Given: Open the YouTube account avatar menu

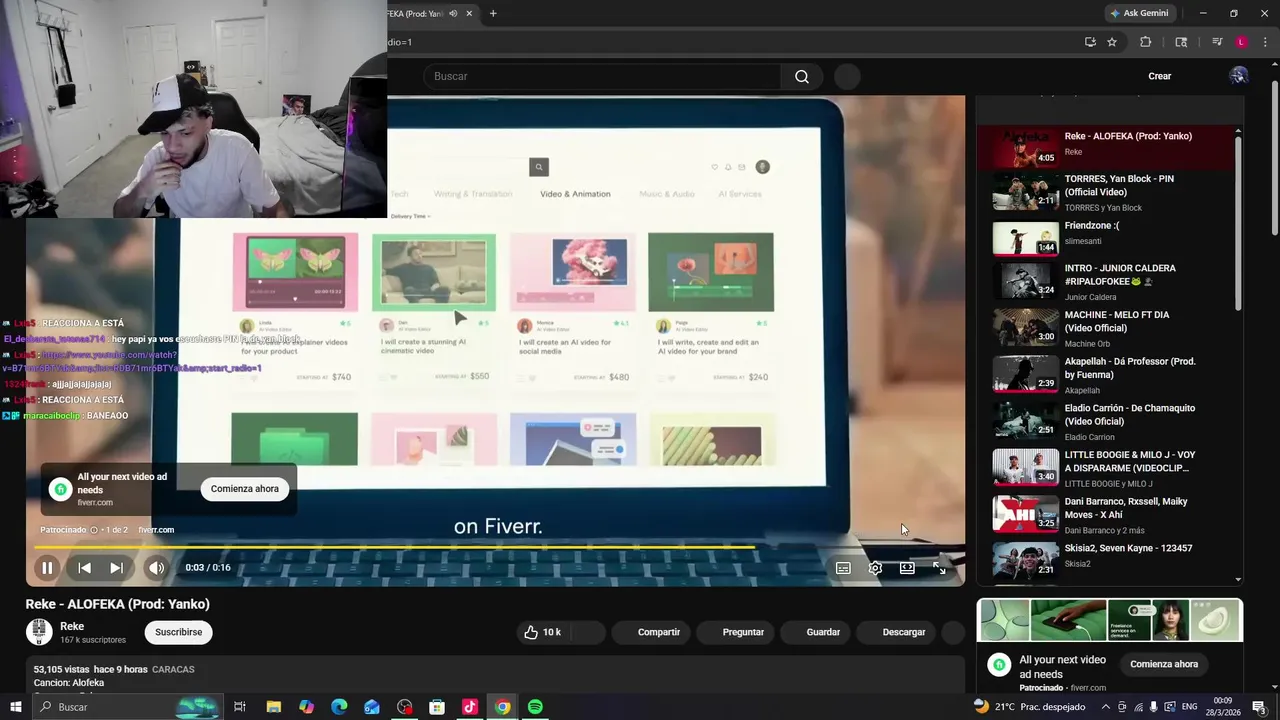Looking at the screenshot, I should [1239, 76].
